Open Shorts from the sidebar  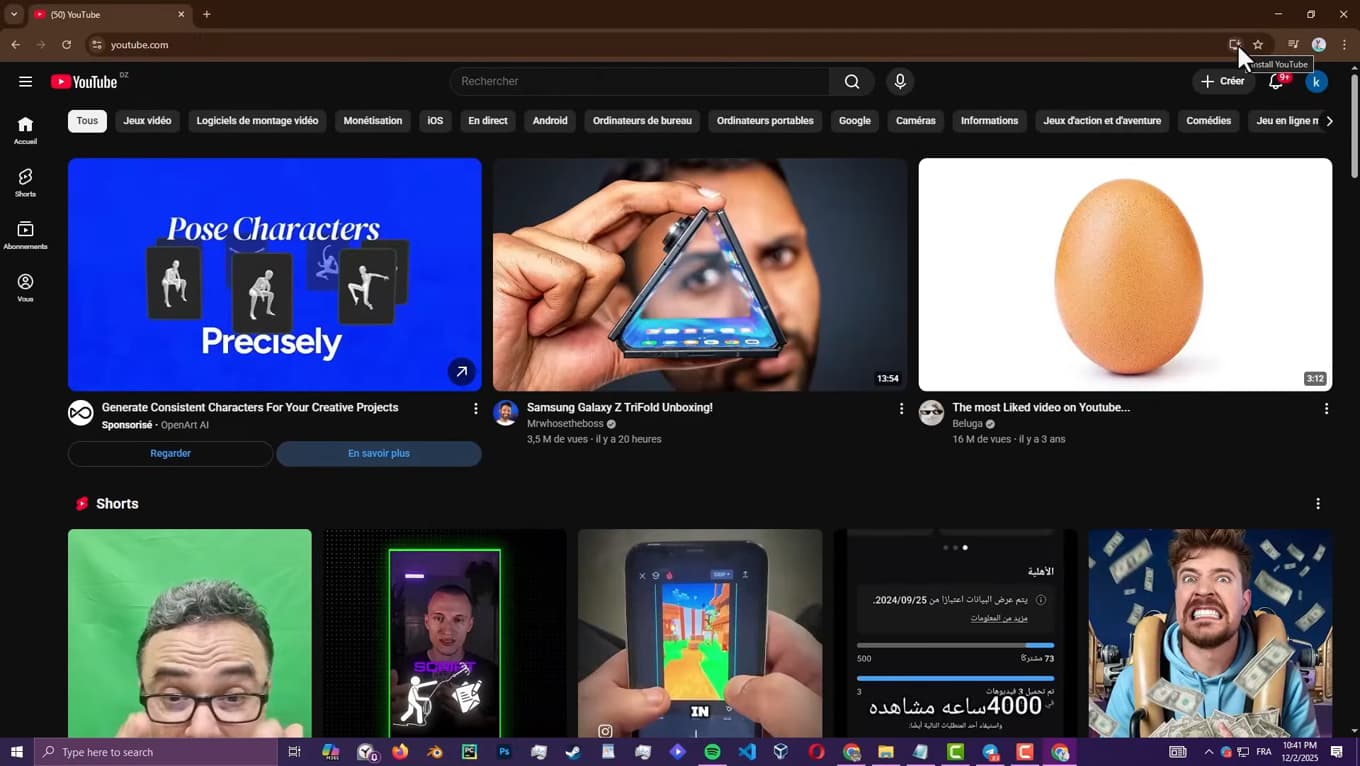coord(25,182)
